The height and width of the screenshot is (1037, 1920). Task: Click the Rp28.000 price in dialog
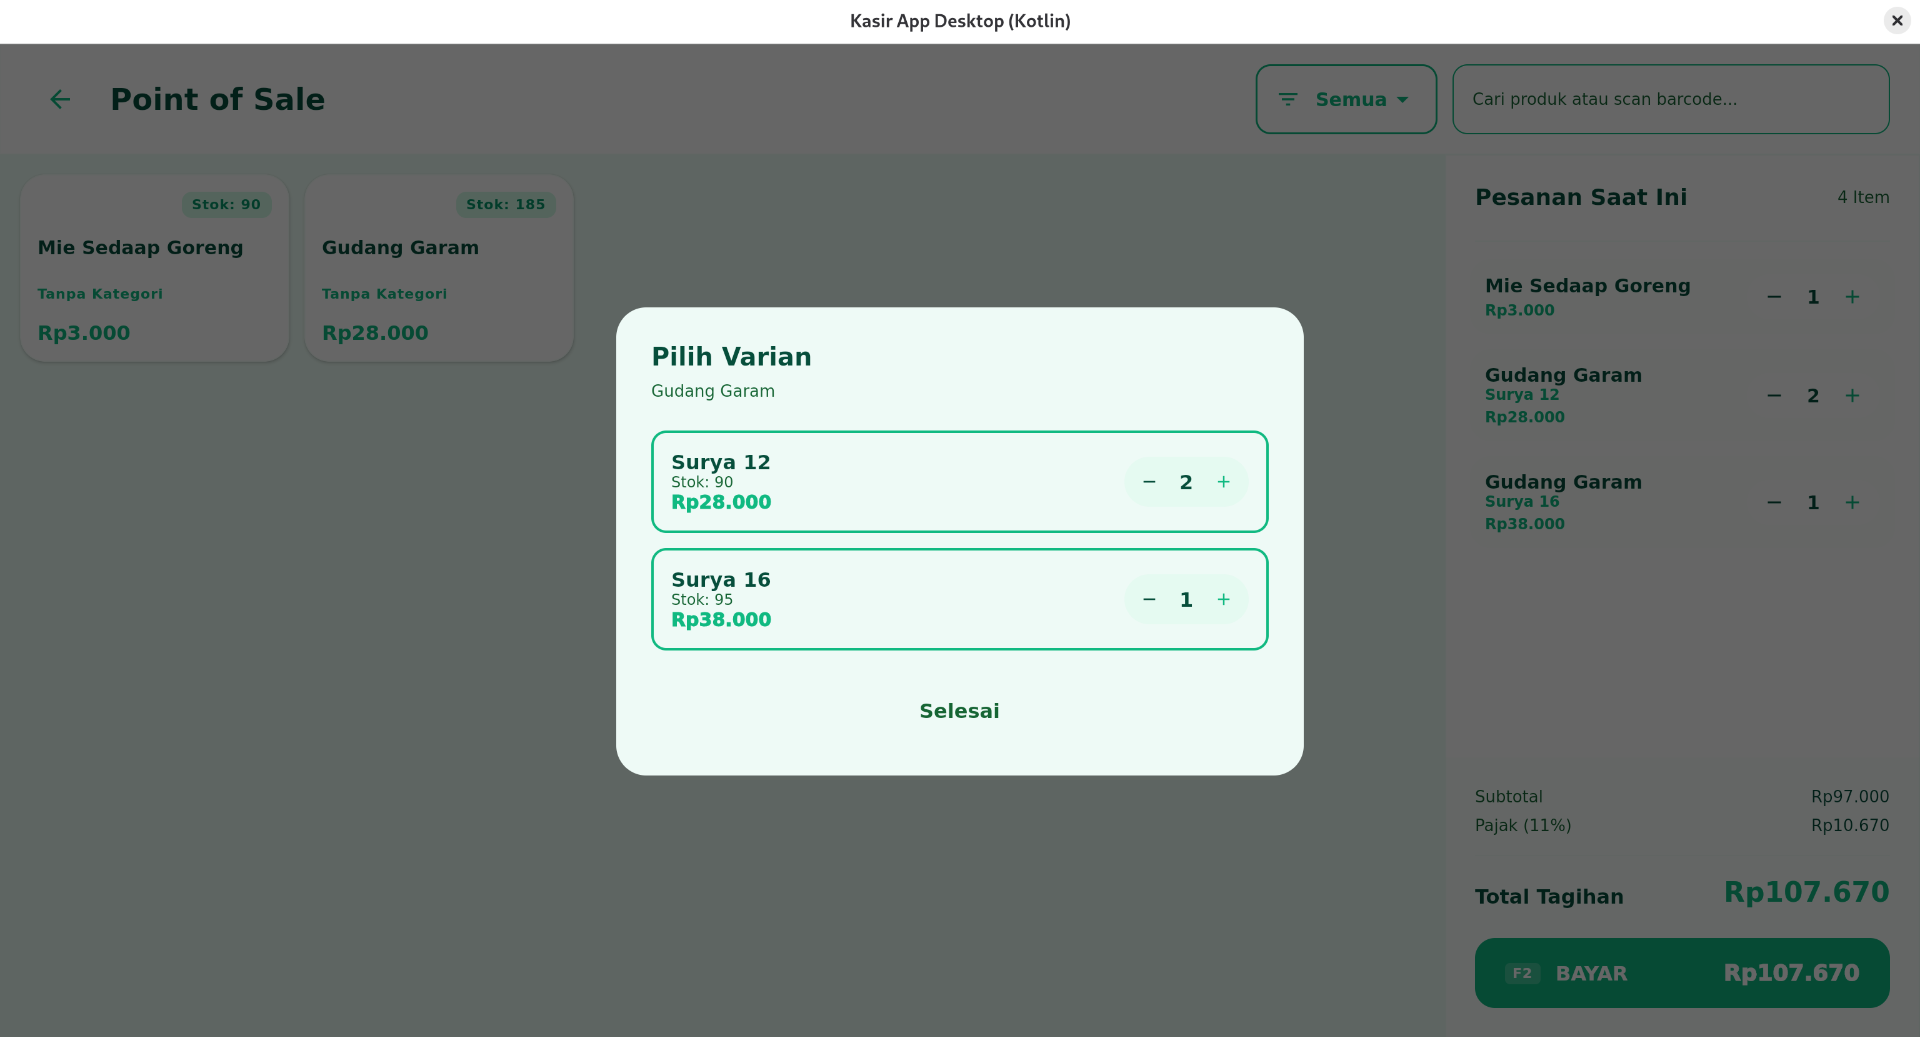point(721,502)
